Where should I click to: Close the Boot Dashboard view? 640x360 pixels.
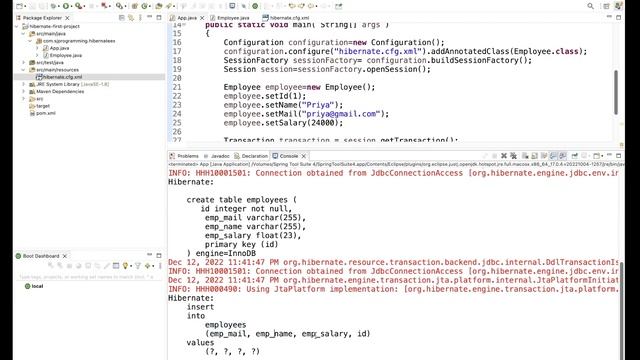click(64, 256)
